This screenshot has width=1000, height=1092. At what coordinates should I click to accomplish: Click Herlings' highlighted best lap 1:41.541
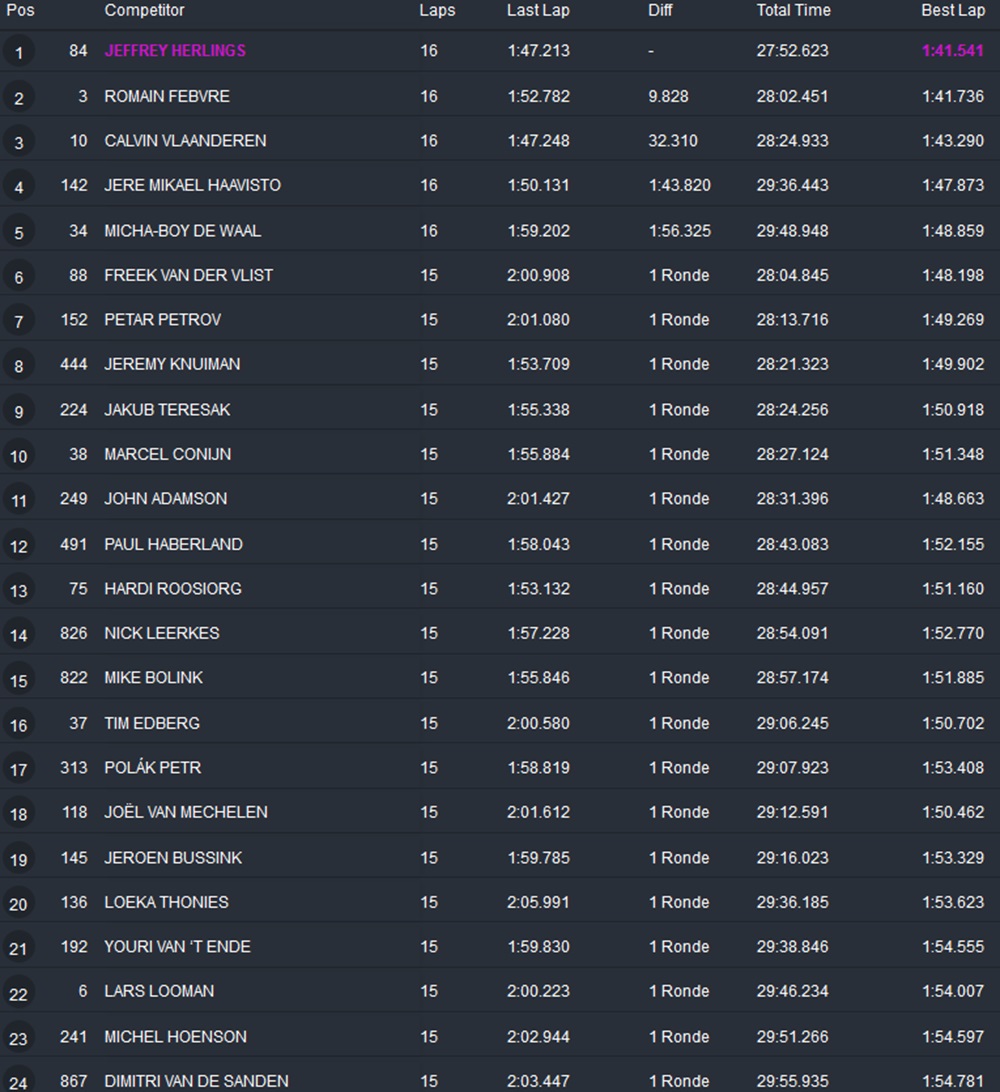pyautogui.click(x=952, y=51)
